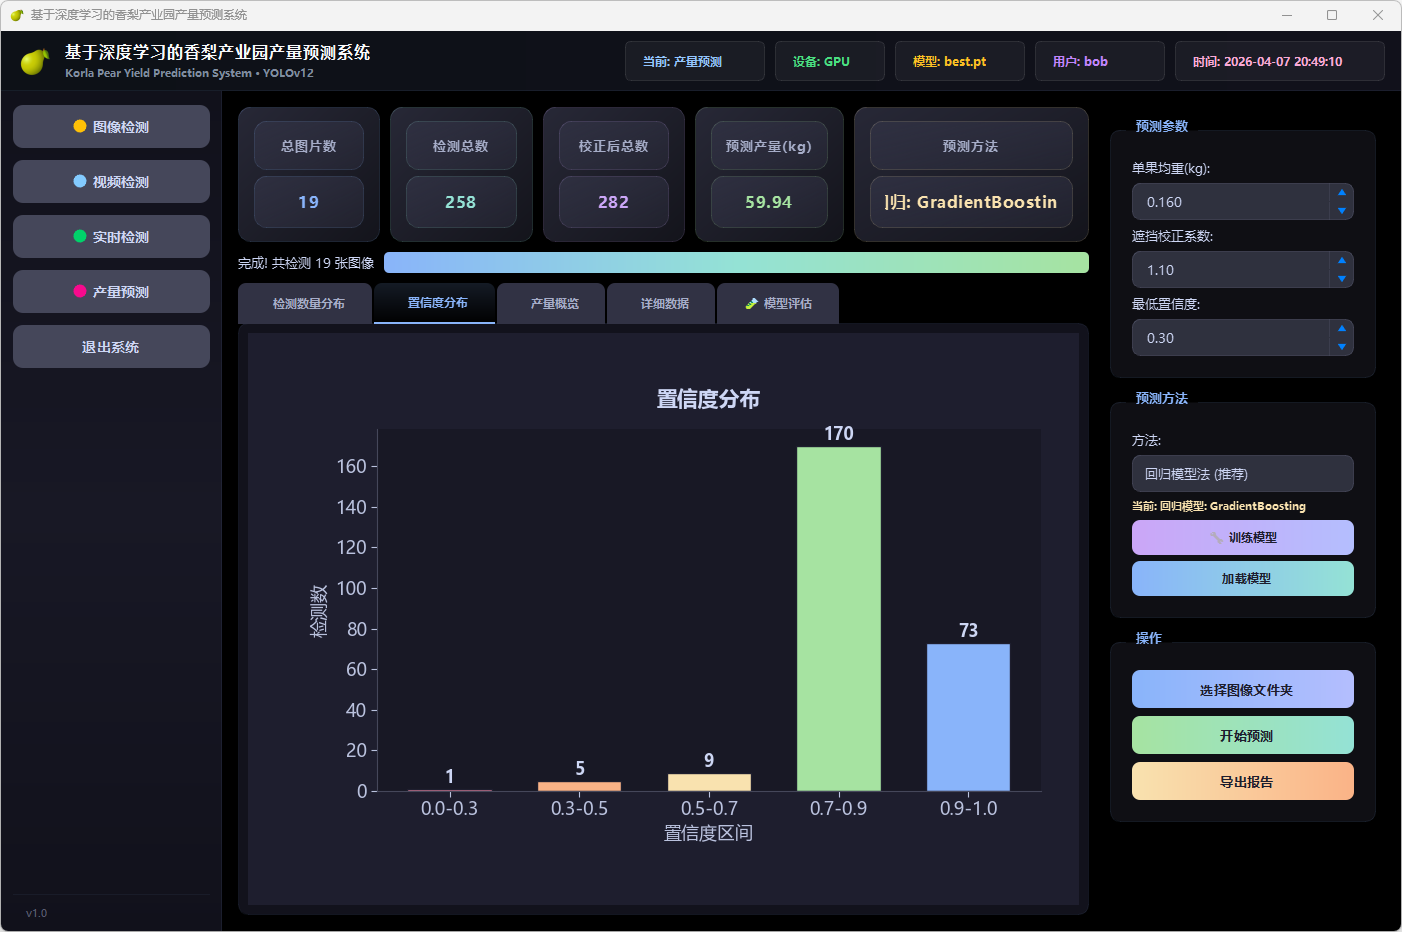Image resolution: width=1402 pixels, height=932 pixels.
Task: Decrease 最低置信度 with down arrow
Action: click(x=1341, y=347)
